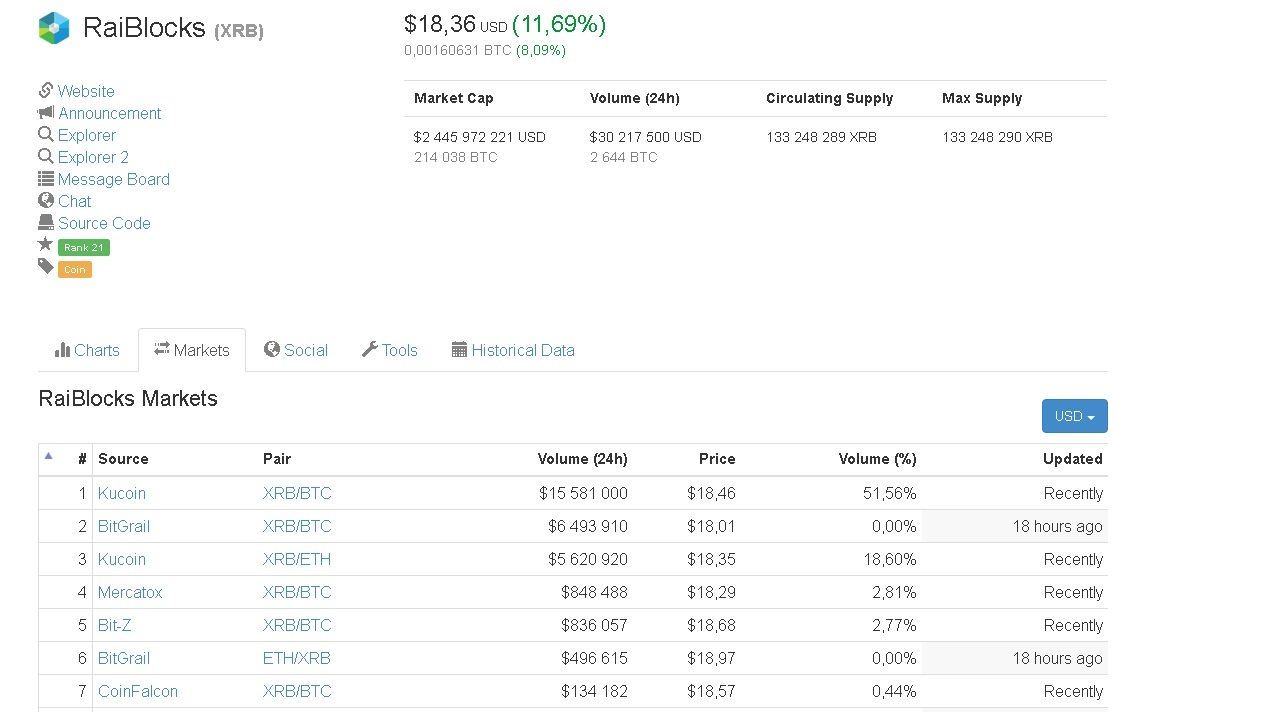Open BitGrail source in row 2
The image size is (1272, 712).
click(124, 526)
